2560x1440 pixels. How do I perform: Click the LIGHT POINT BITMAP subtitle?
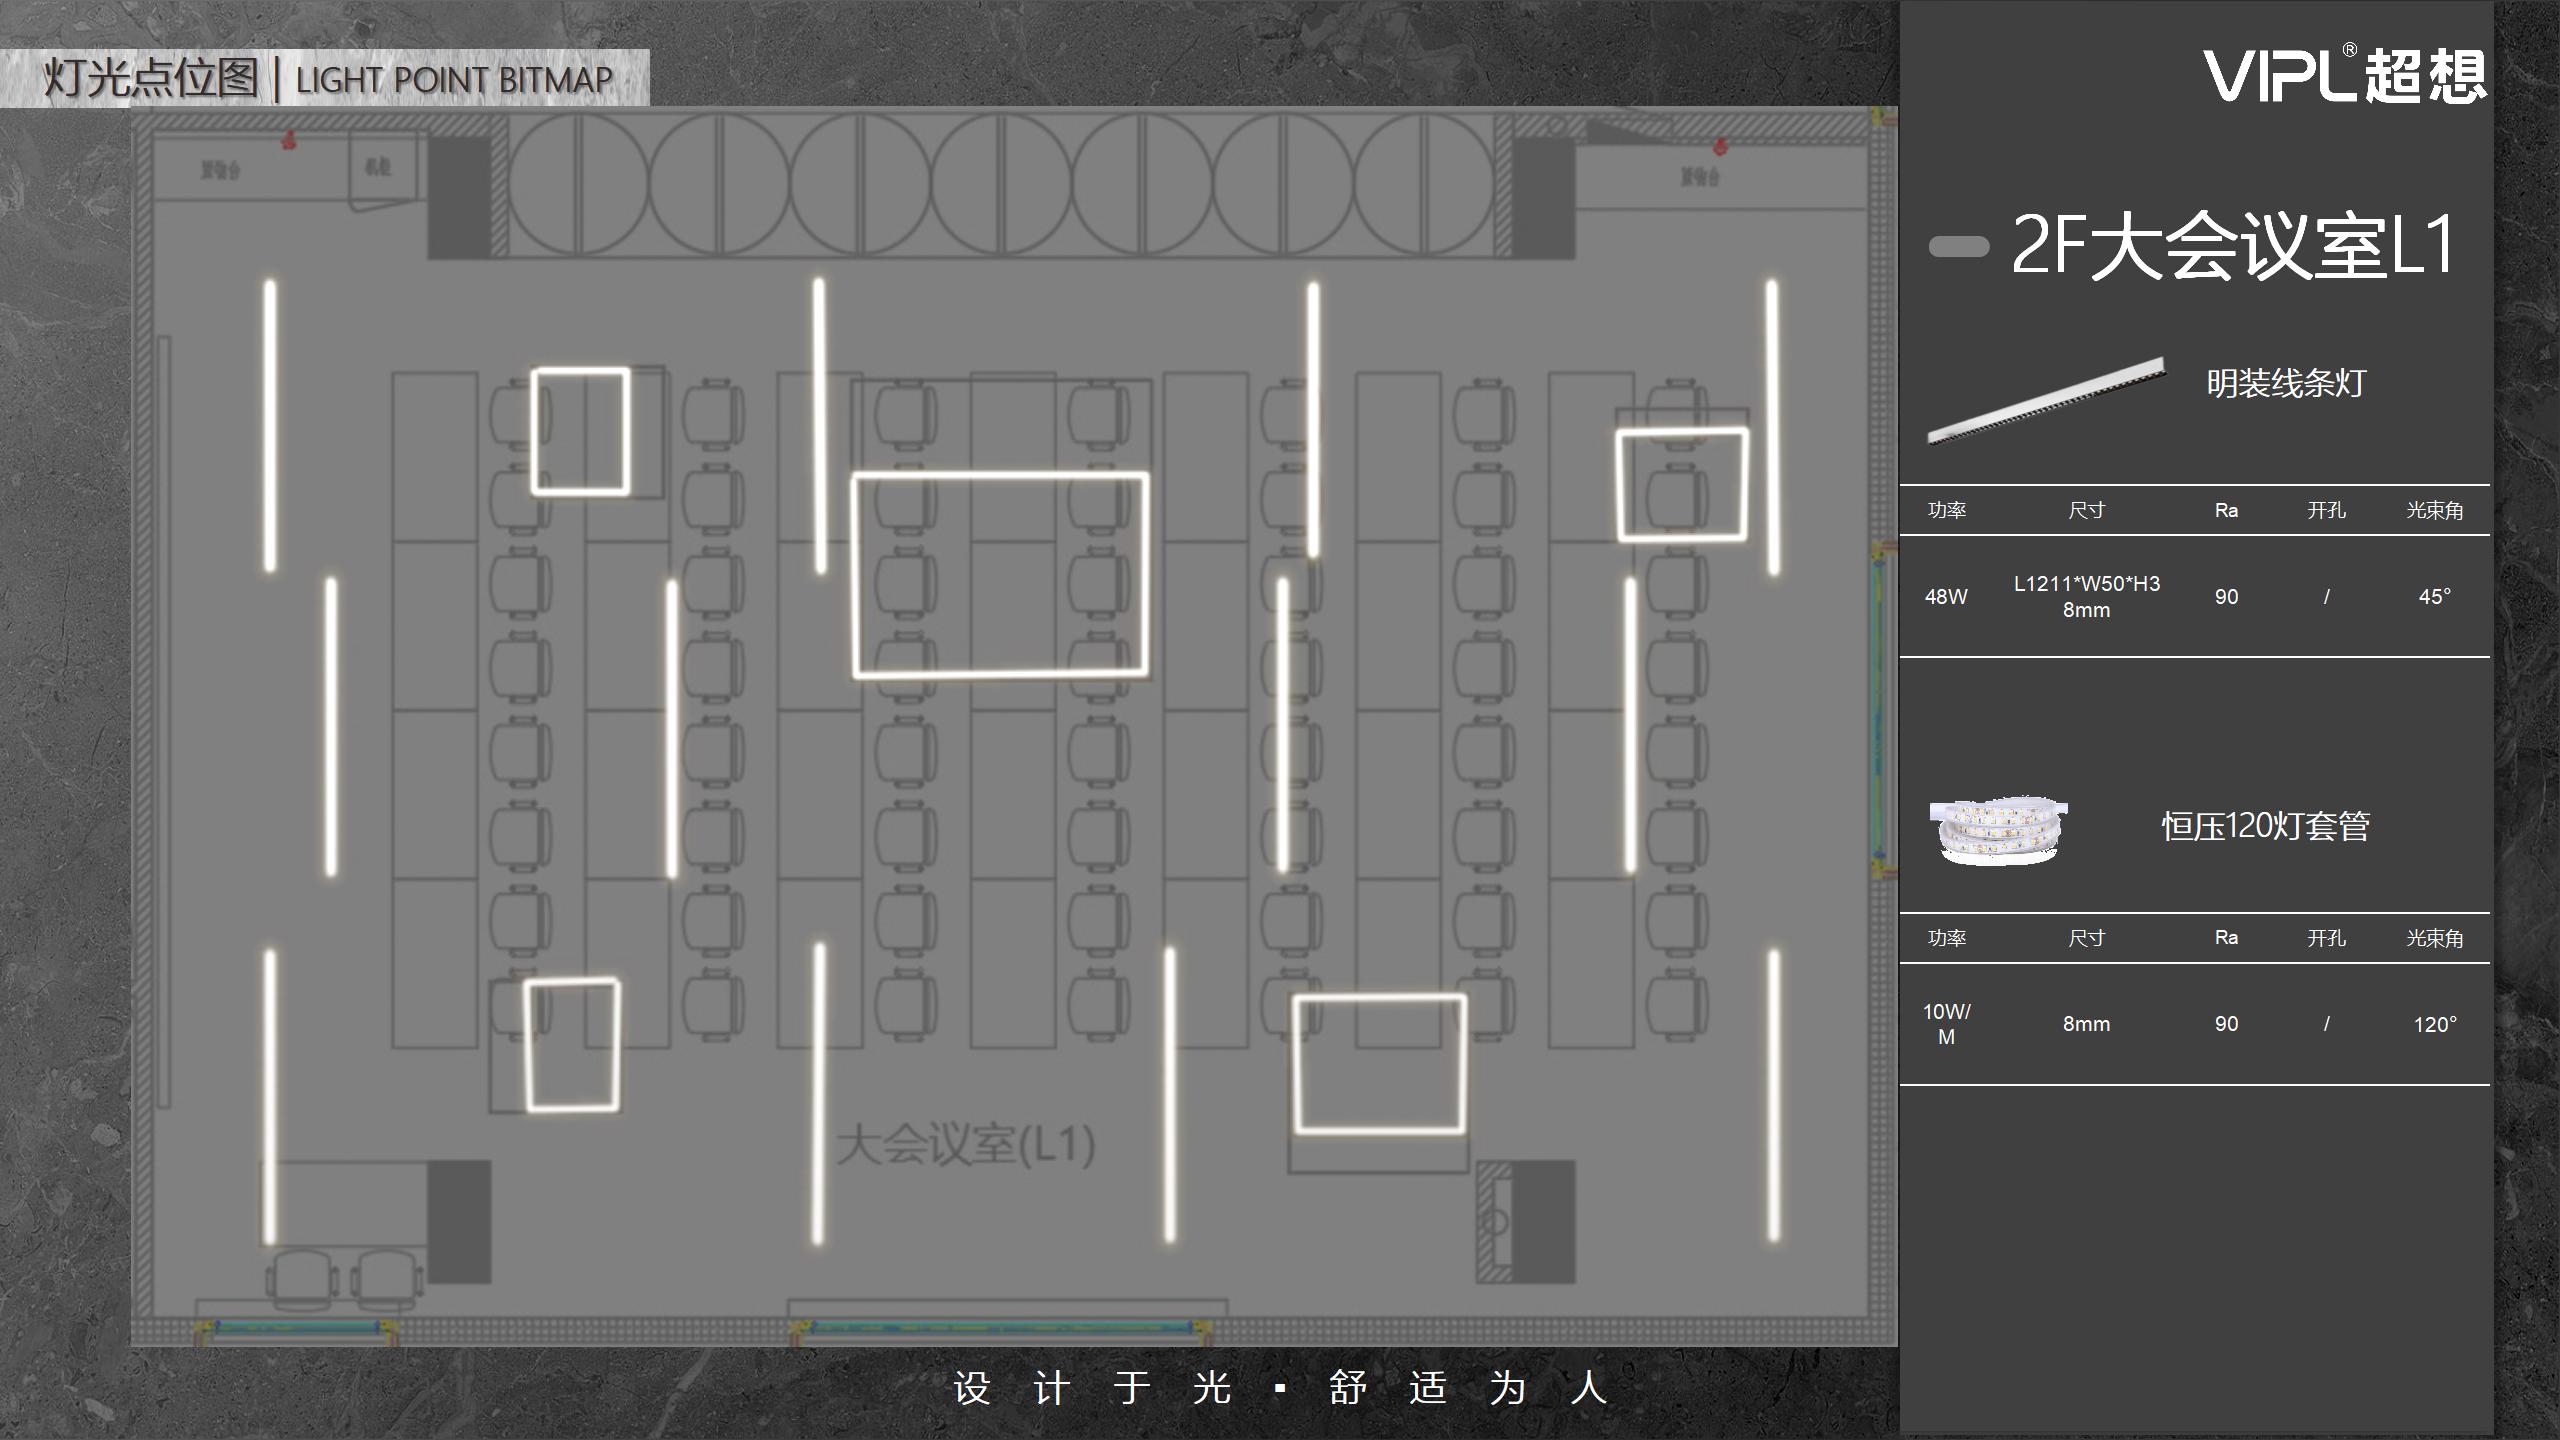point(454,80)
